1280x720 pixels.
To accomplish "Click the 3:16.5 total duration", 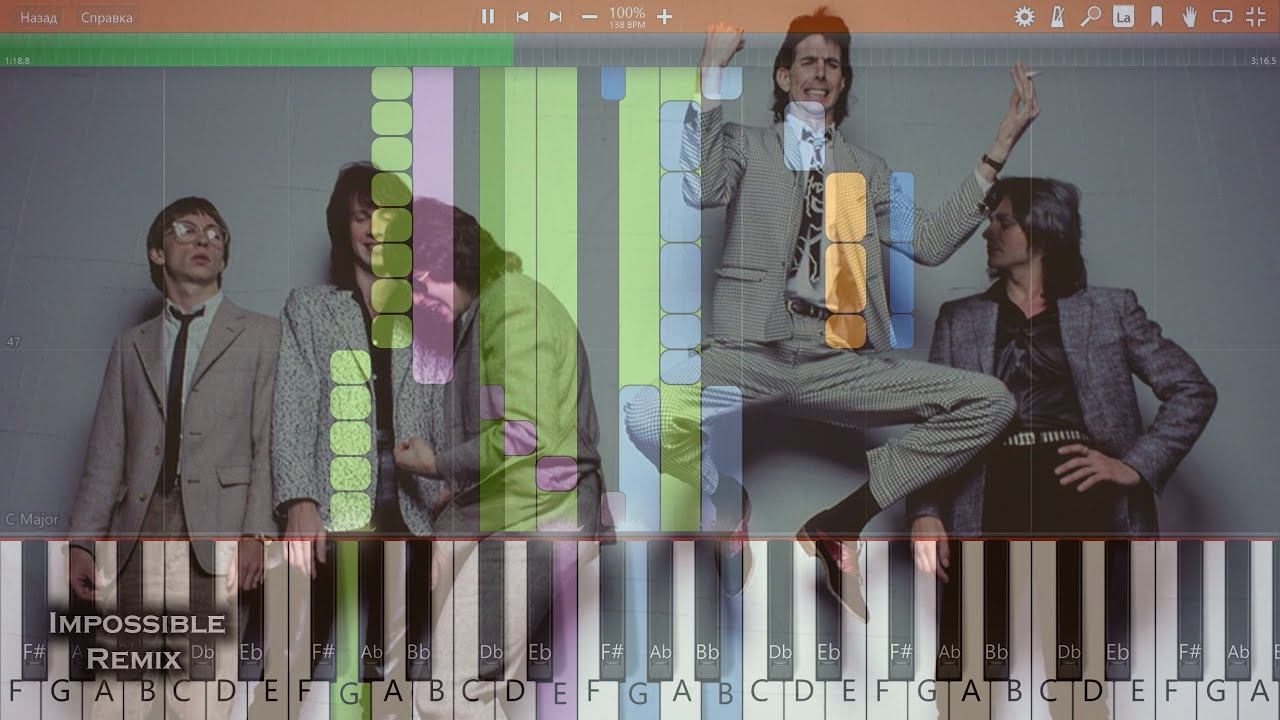I will pyautogui.click(x=1263, y=61).
